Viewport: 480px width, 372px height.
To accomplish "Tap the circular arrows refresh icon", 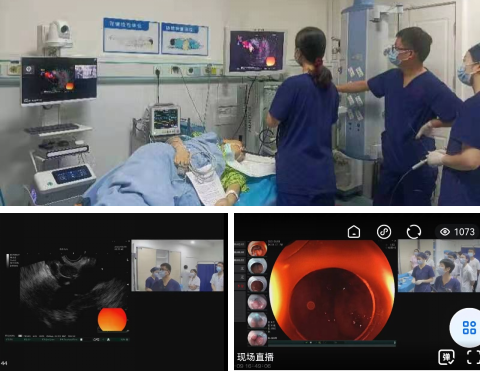I will (414, 232).
